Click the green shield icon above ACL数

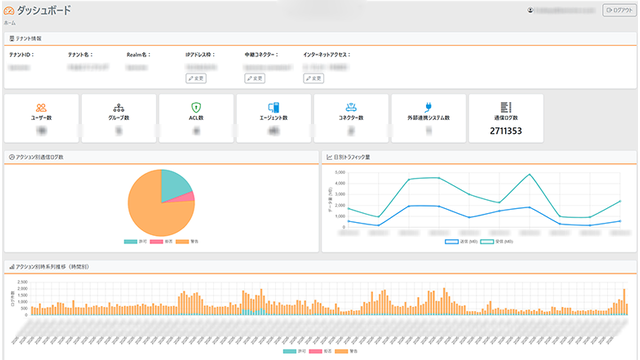(x=196, y=107)
